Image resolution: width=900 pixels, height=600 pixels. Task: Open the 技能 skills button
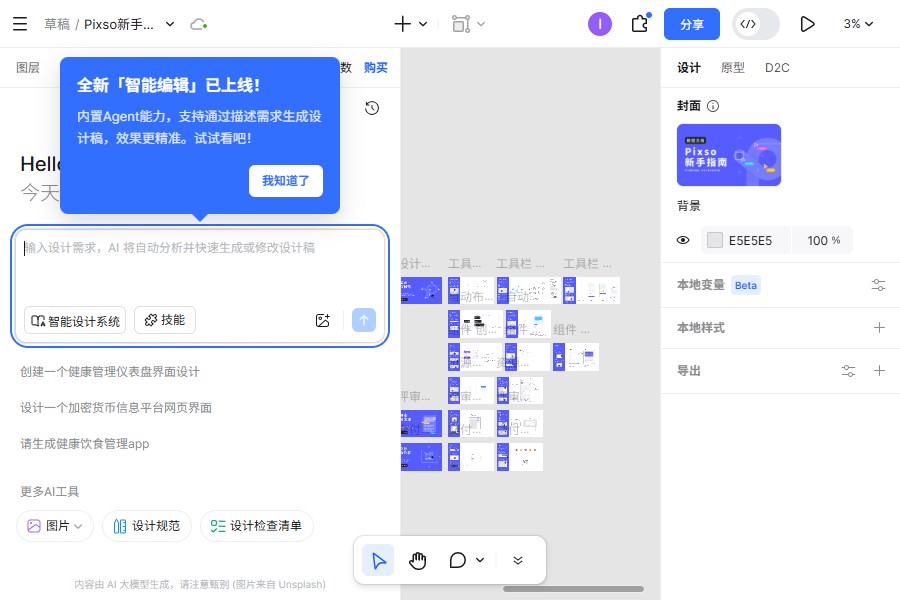[x=165, y=320]
